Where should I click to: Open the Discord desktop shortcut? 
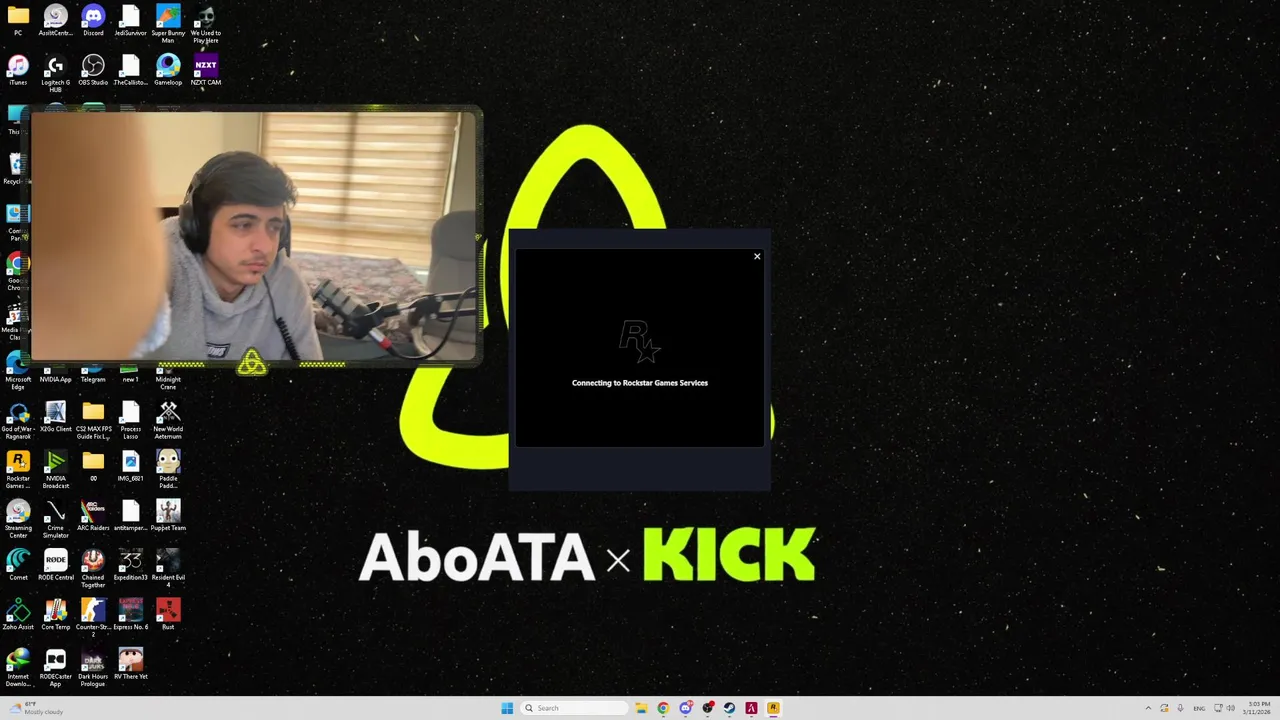tap(93, 21)
